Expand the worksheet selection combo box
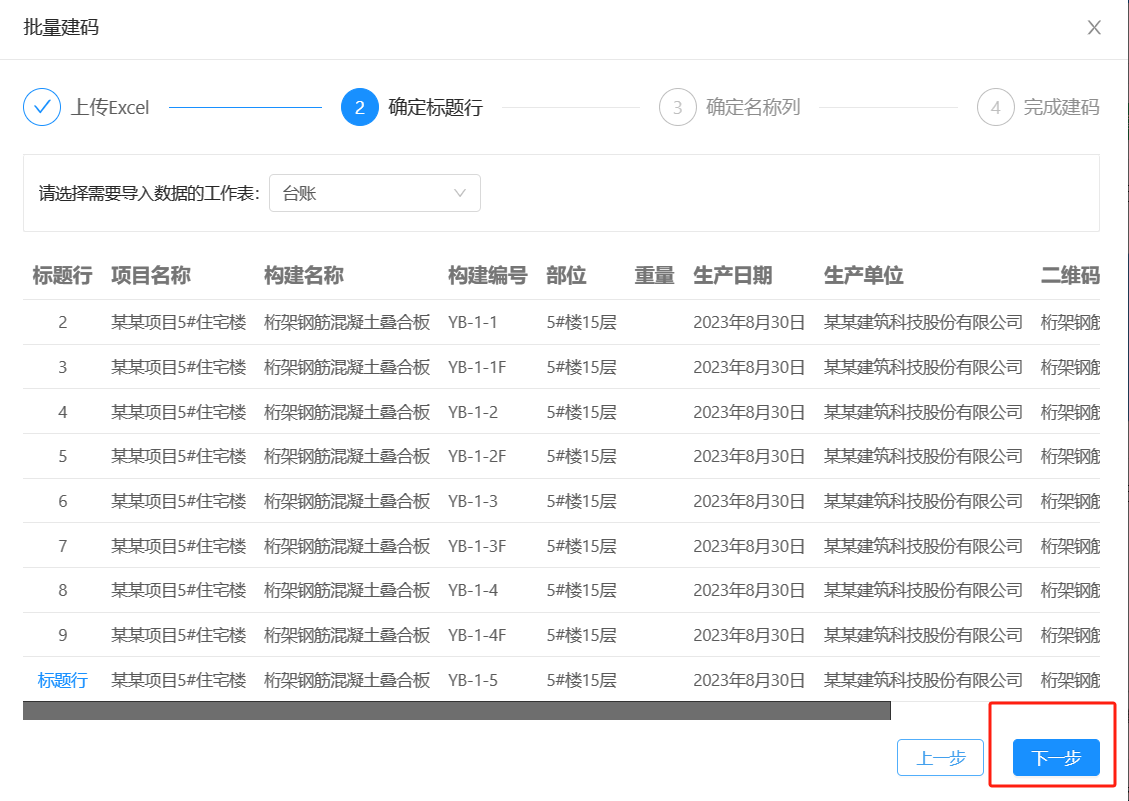This screenshot has height=801, width=1129. click(375, 192)
